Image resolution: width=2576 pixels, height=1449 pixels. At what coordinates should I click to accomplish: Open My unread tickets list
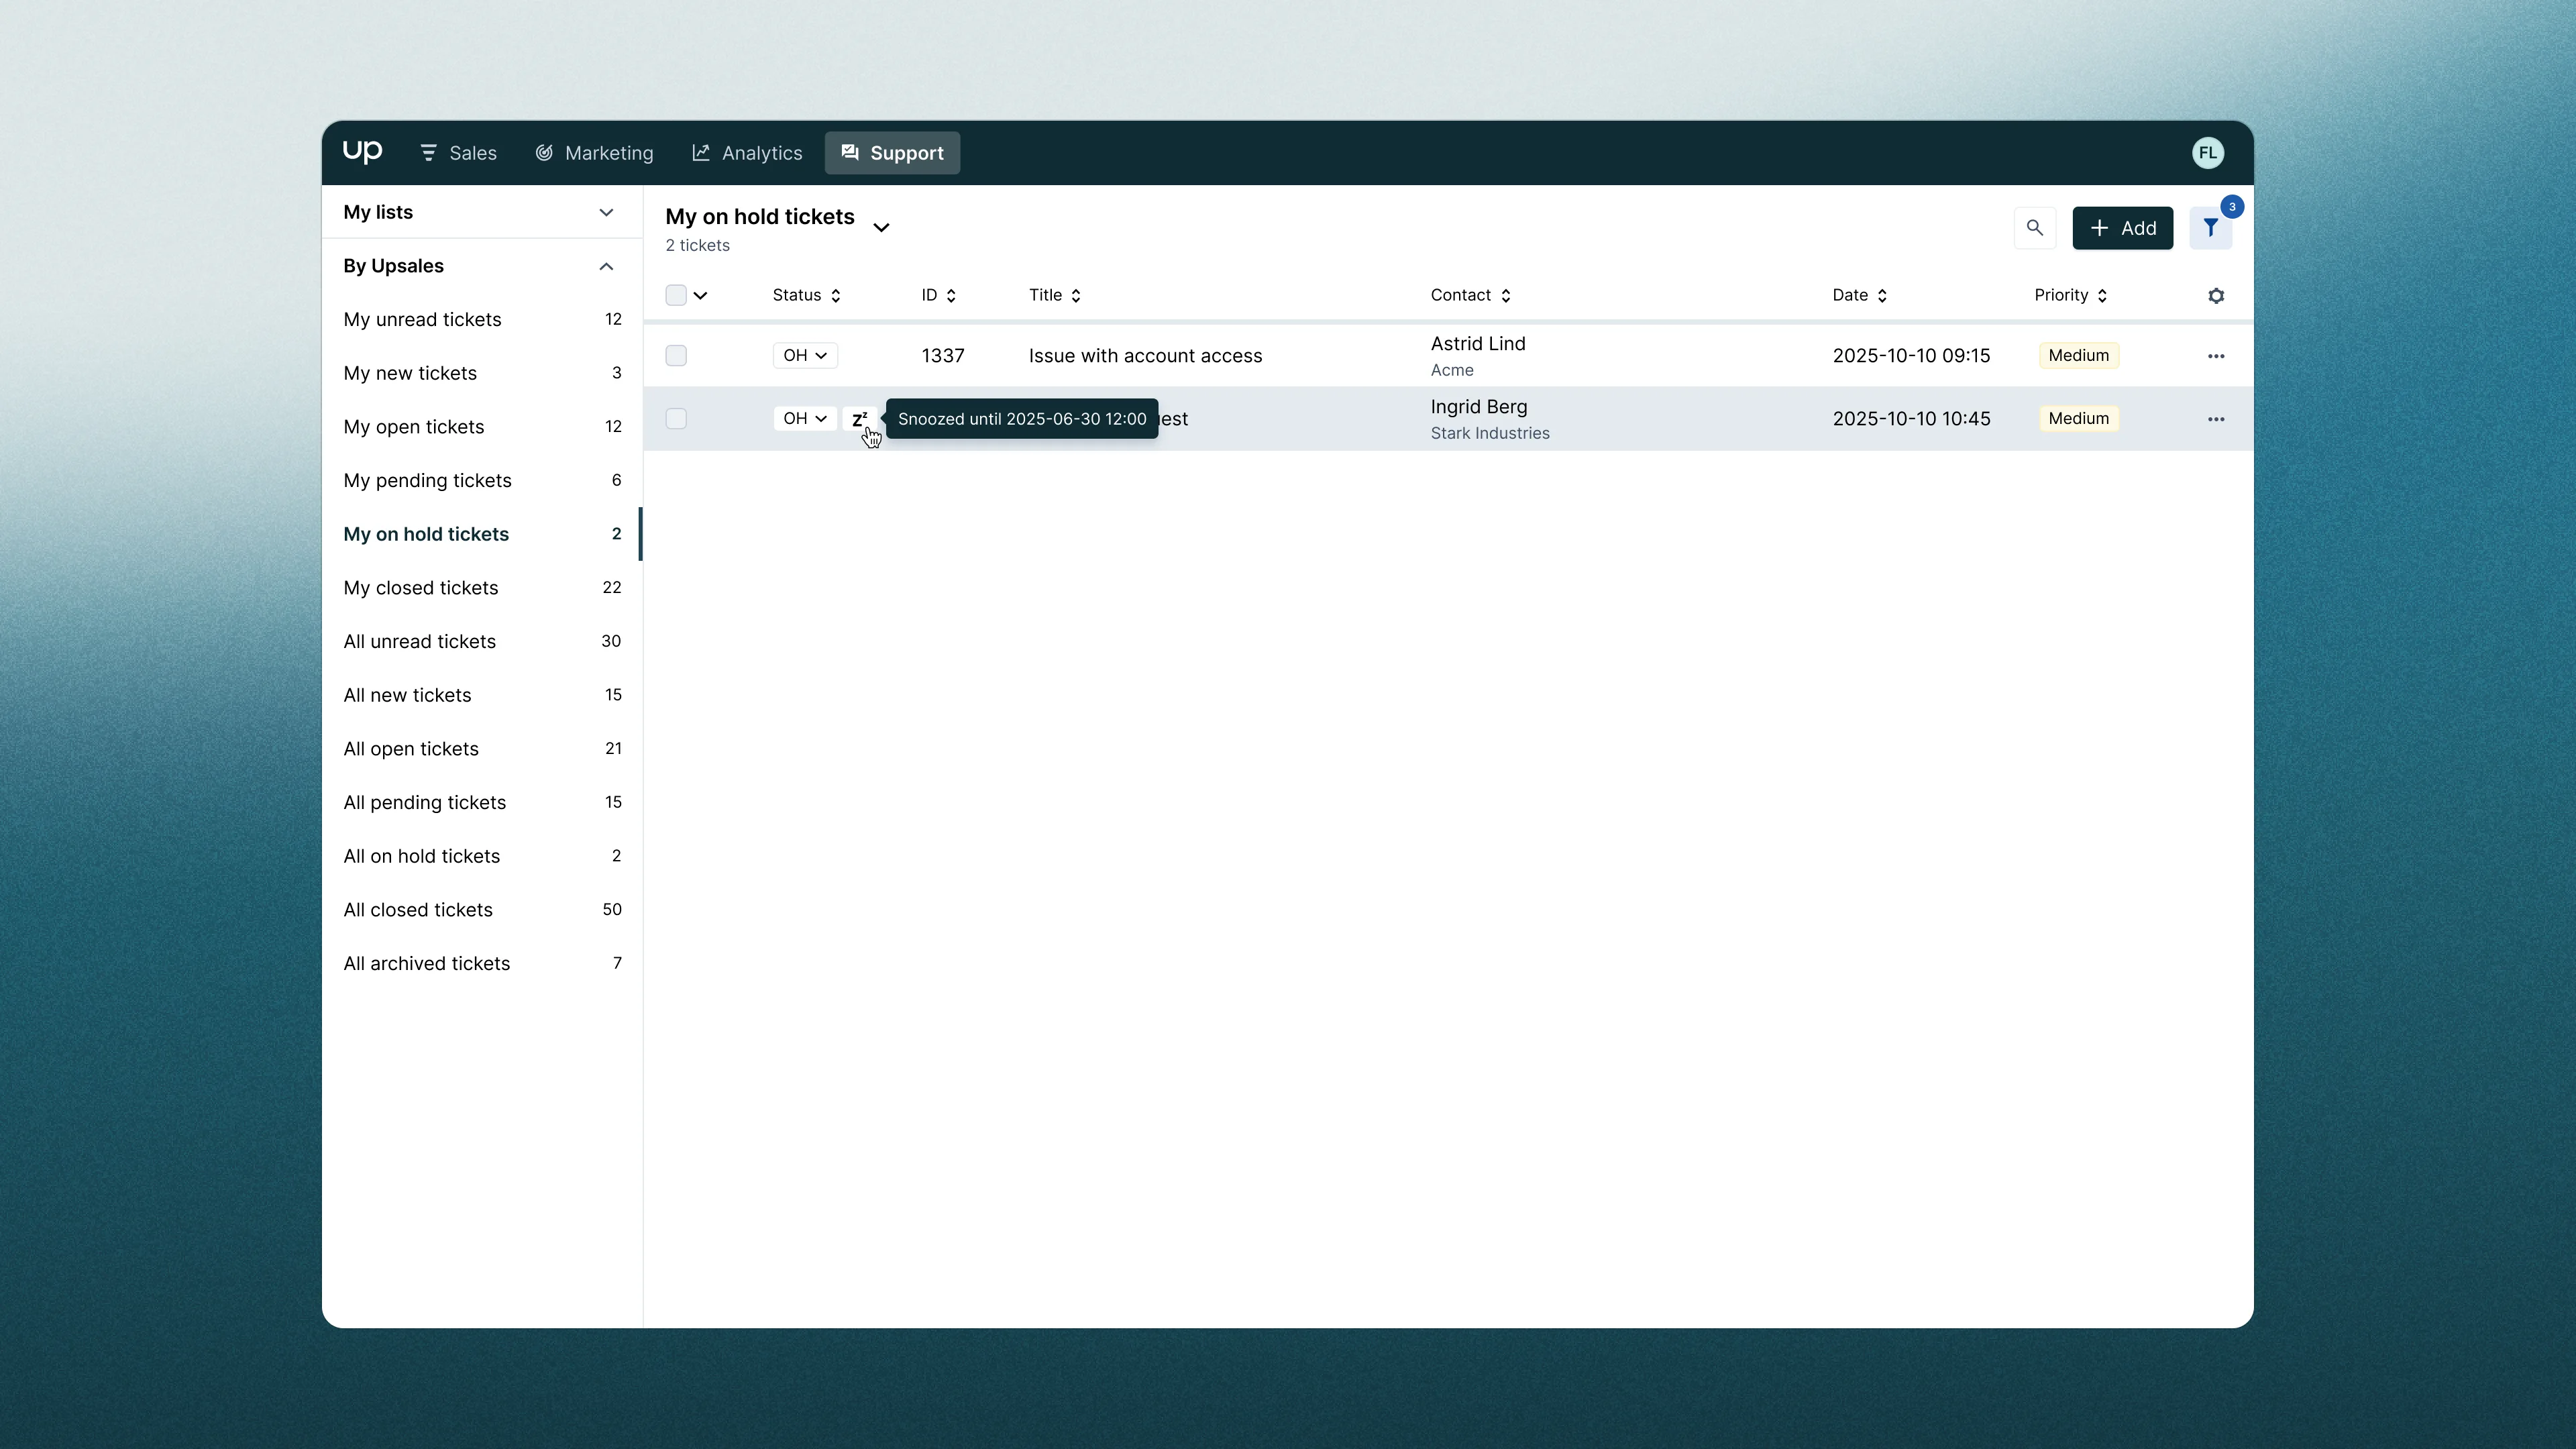(481, 319)
